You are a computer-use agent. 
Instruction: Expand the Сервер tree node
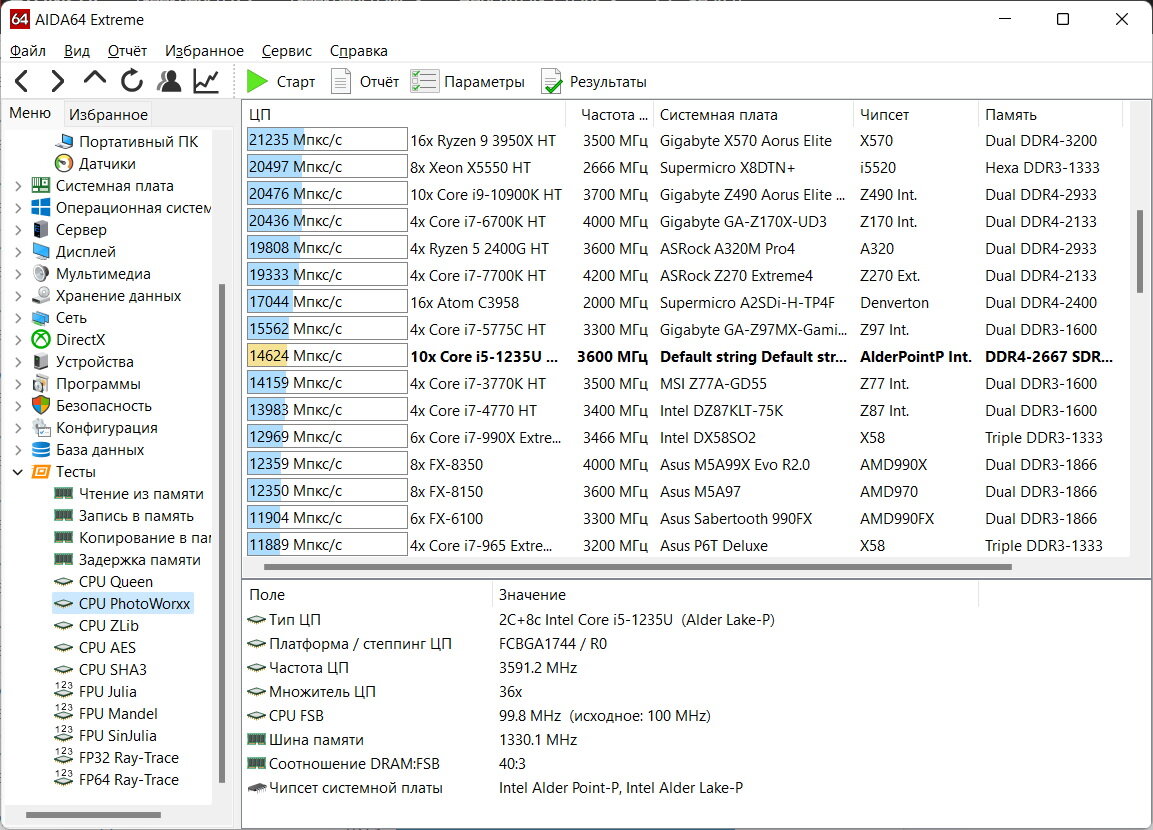pyautogui.click(x=18, y=230)
